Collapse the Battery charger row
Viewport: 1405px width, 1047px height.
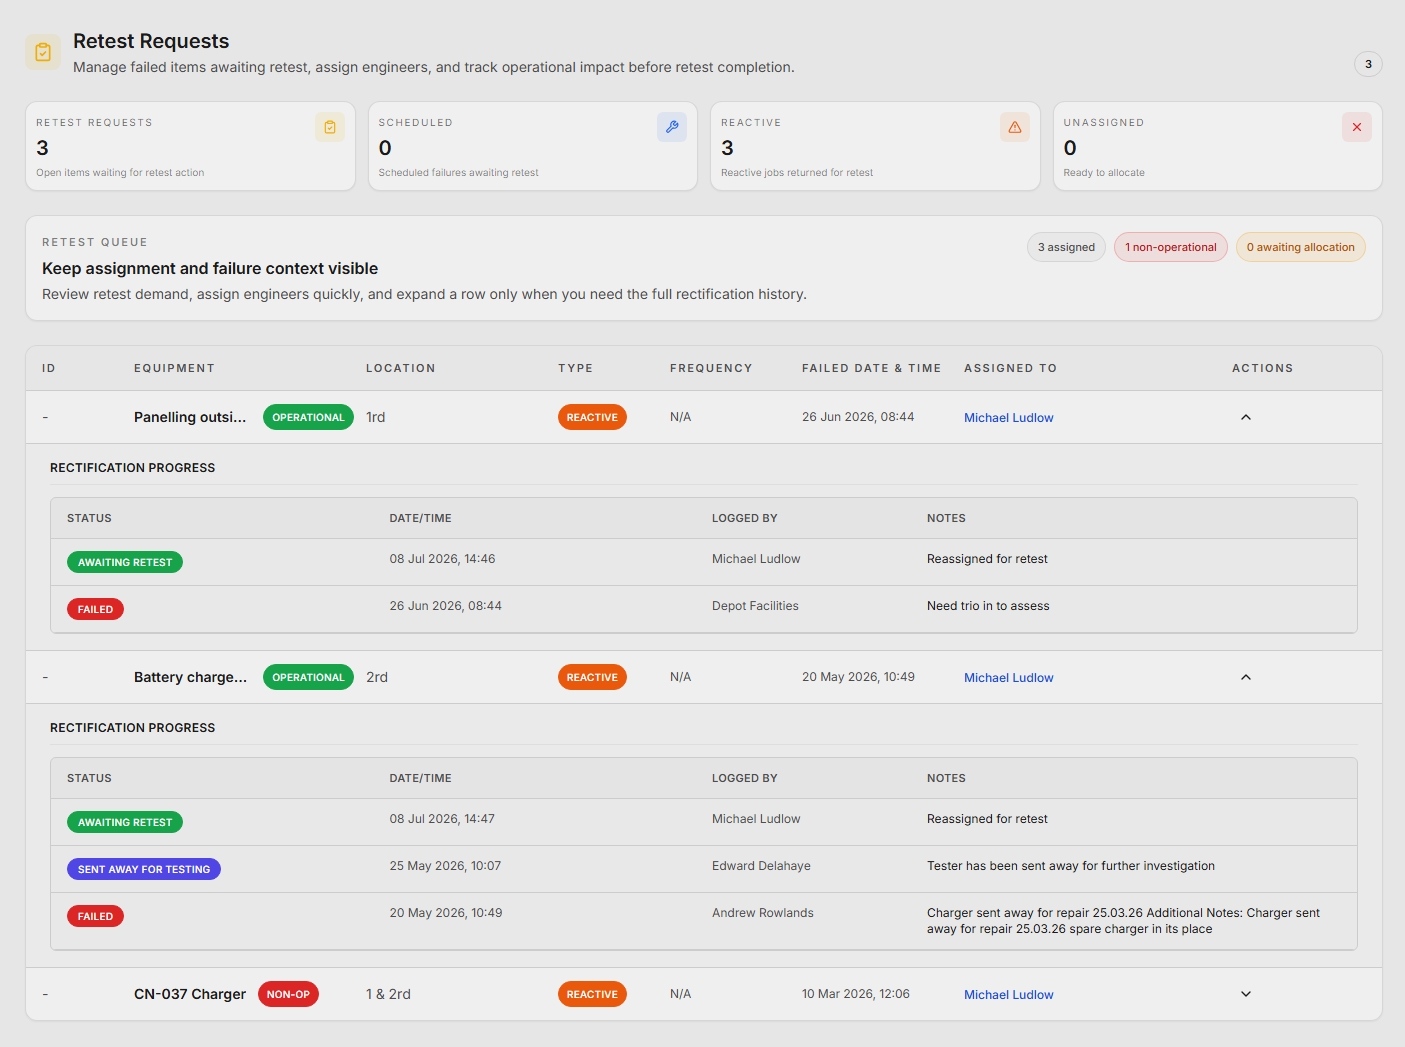pyautogui.click(x=1246, y=677)
